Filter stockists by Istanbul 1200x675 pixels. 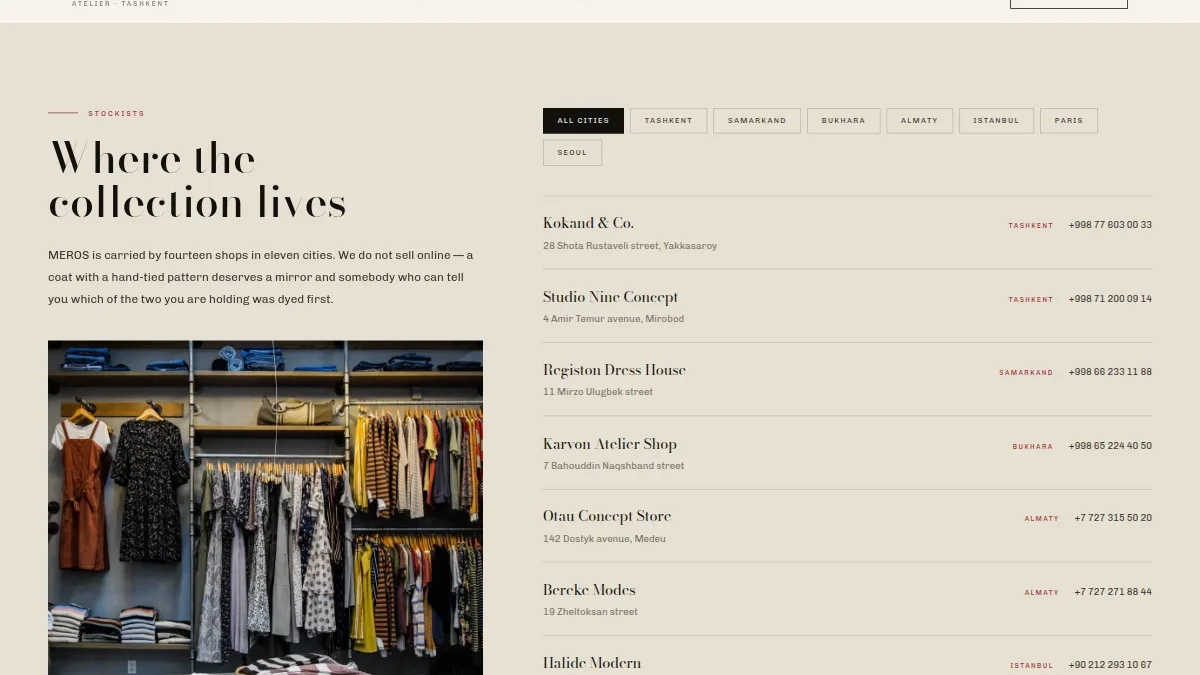(x=996, y=121)
